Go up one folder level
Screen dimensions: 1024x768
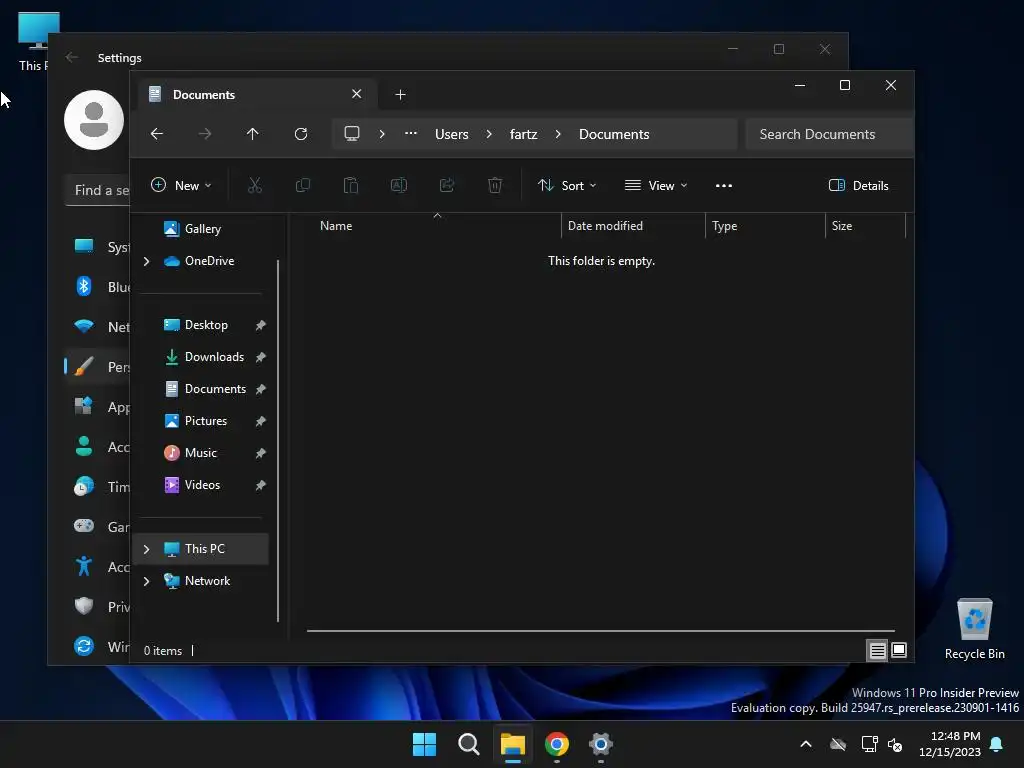[x=253, y=134]
